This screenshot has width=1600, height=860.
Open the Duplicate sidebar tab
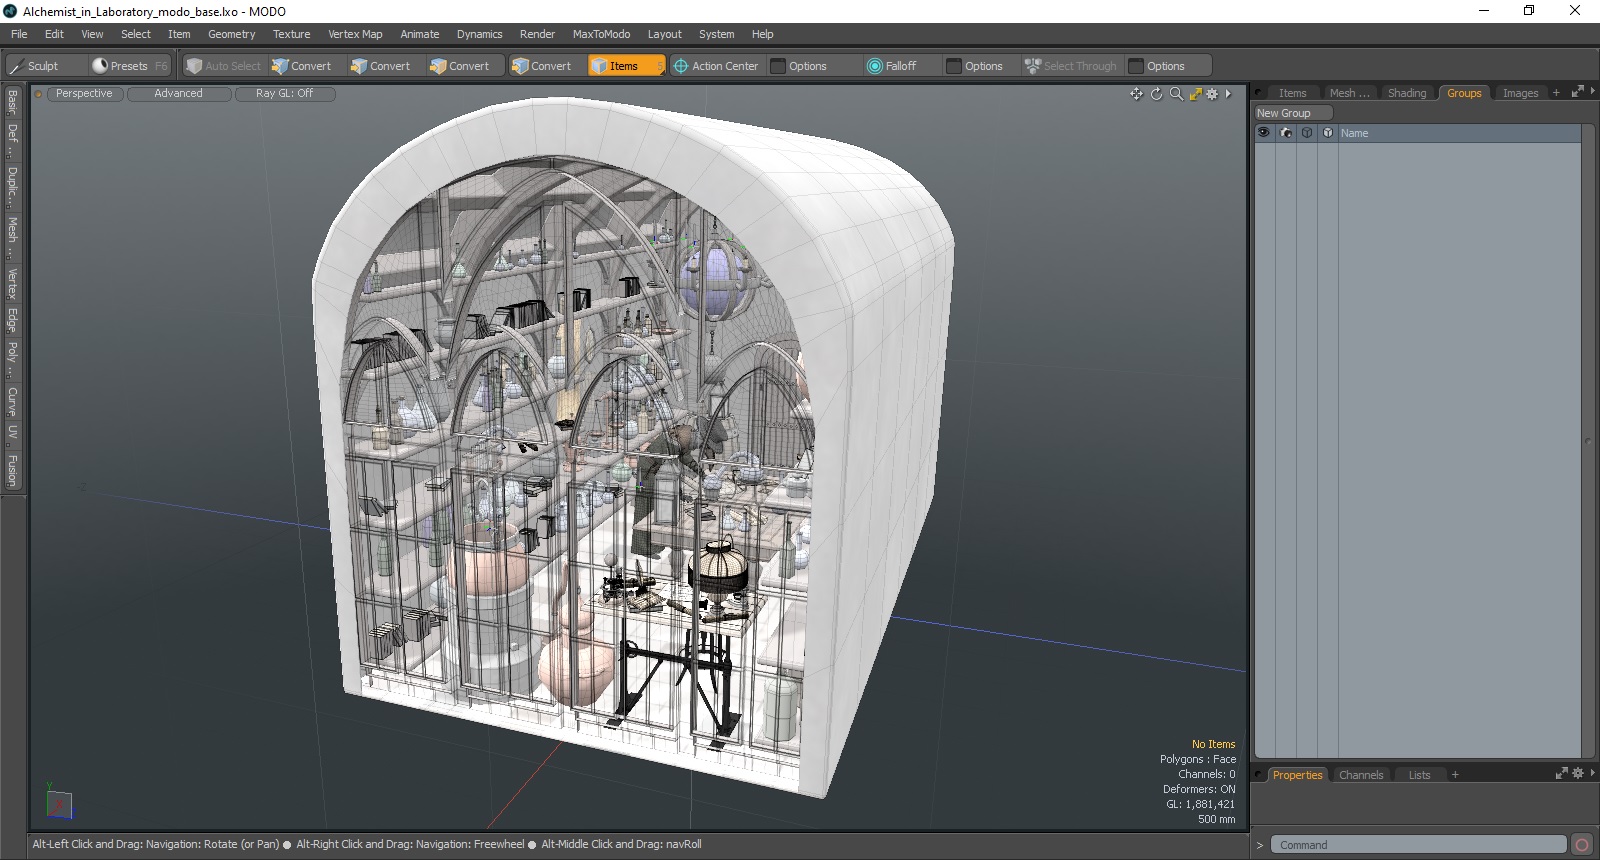pos(12,187)
